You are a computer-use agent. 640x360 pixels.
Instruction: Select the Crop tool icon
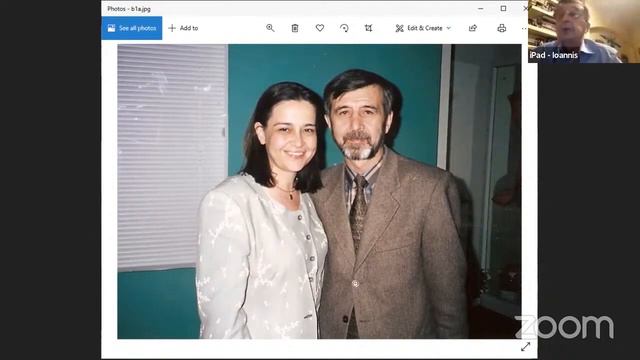click(368, 28)
